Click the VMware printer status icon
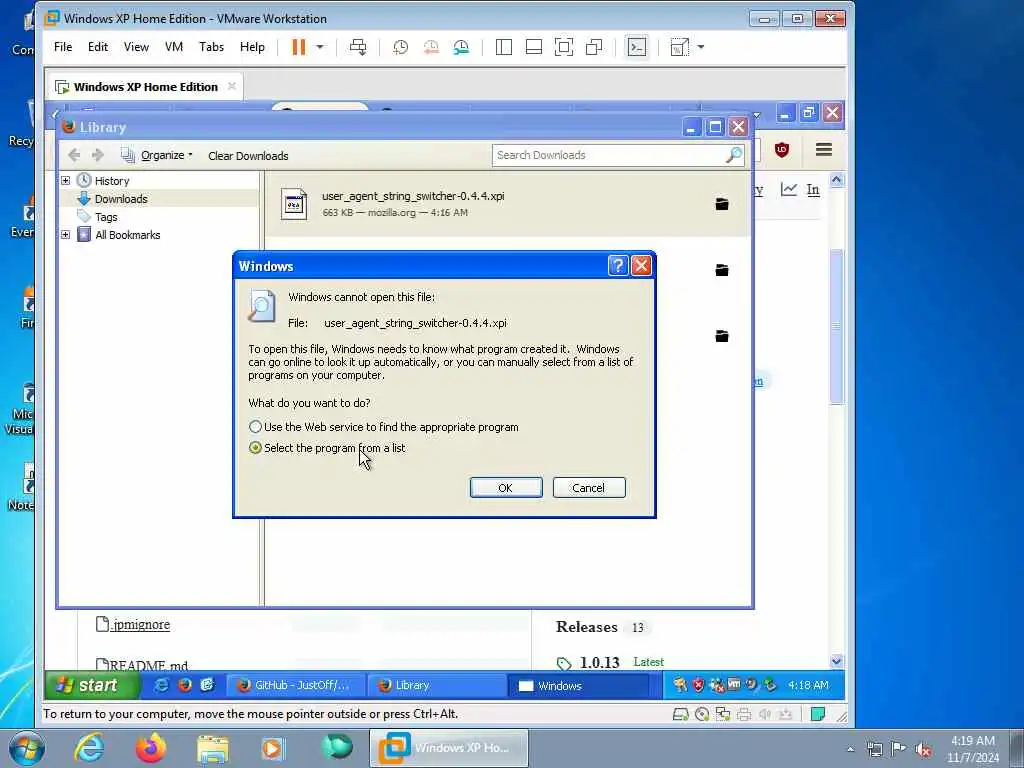Screen dimensions: 1024x768 click(744, 714)
